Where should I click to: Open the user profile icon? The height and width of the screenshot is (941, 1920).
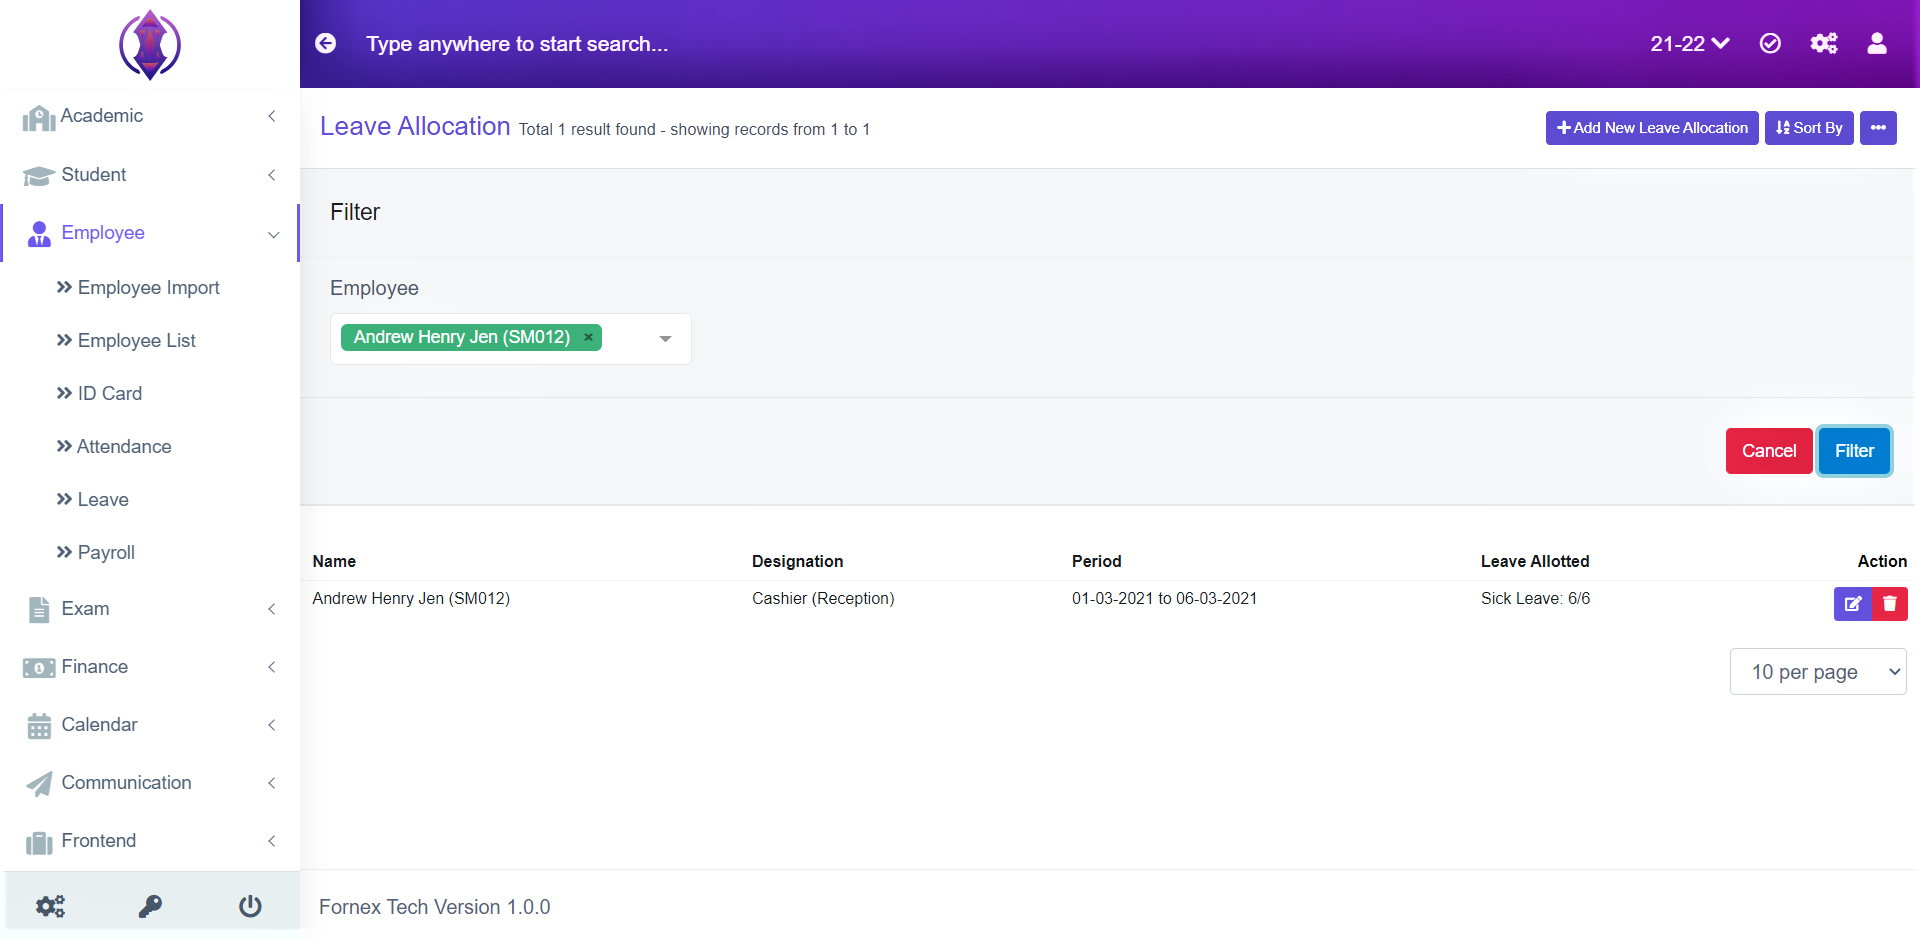tap(1877, 43)
